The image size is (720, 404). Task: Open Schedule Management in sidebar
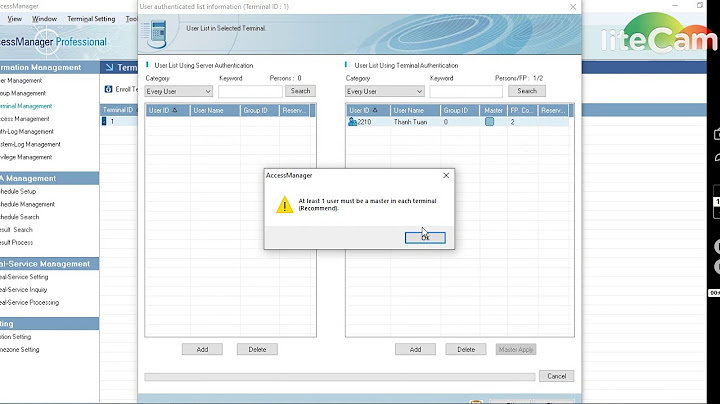[x=27, y=204]
